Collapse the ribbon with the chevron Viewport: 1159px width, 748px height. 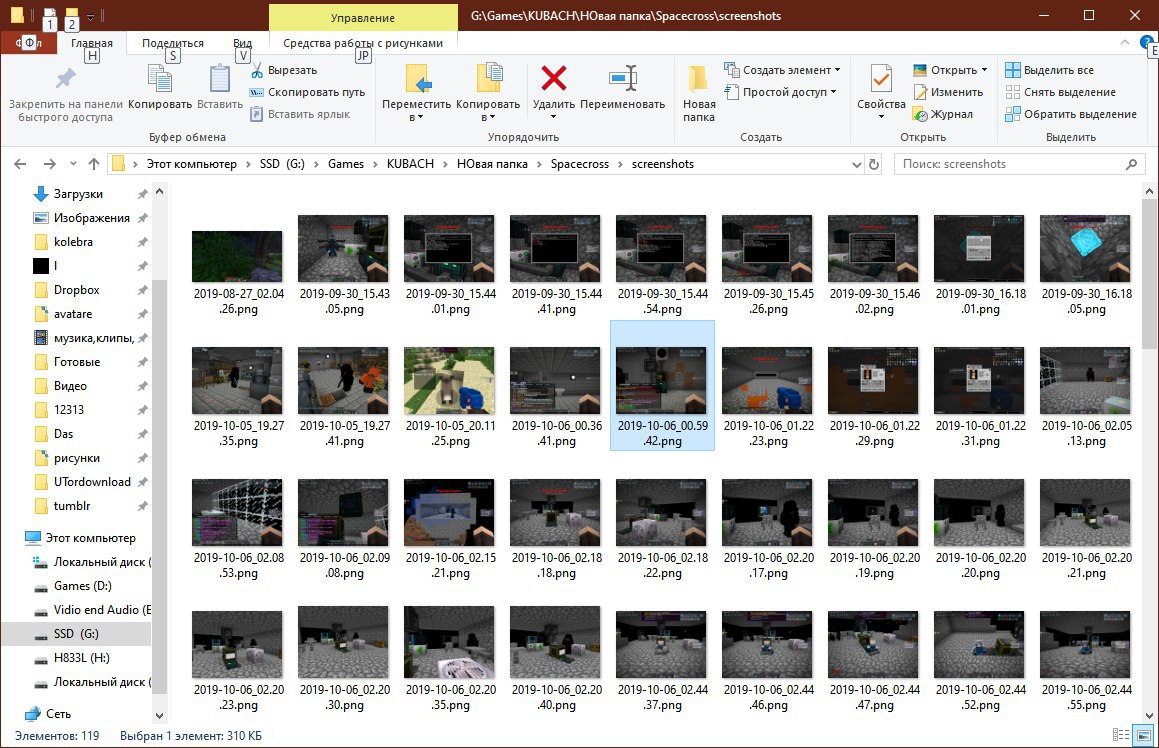[1124, 42]
